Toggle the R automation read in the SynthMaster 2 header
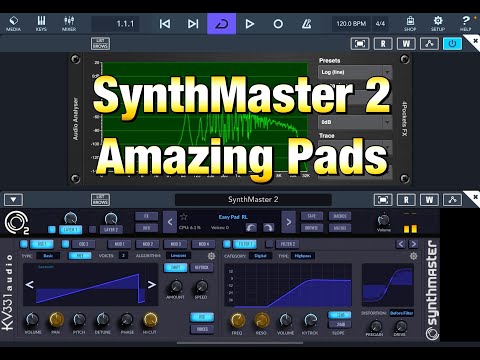480x360 pixels. [406, 200]
